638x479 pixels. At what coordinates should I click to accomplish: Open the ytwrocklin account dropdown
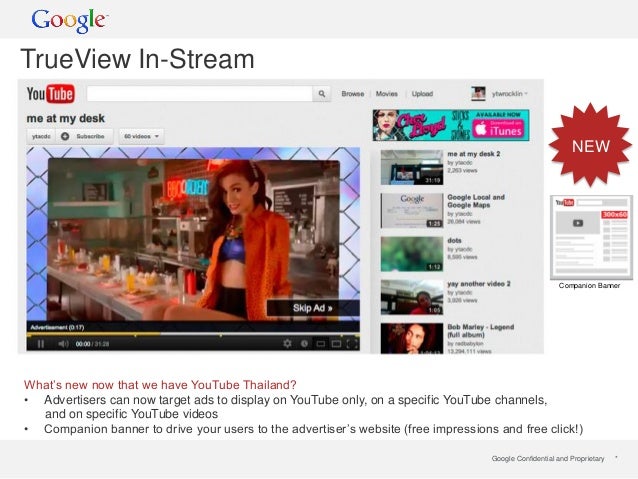pos(510,94)
